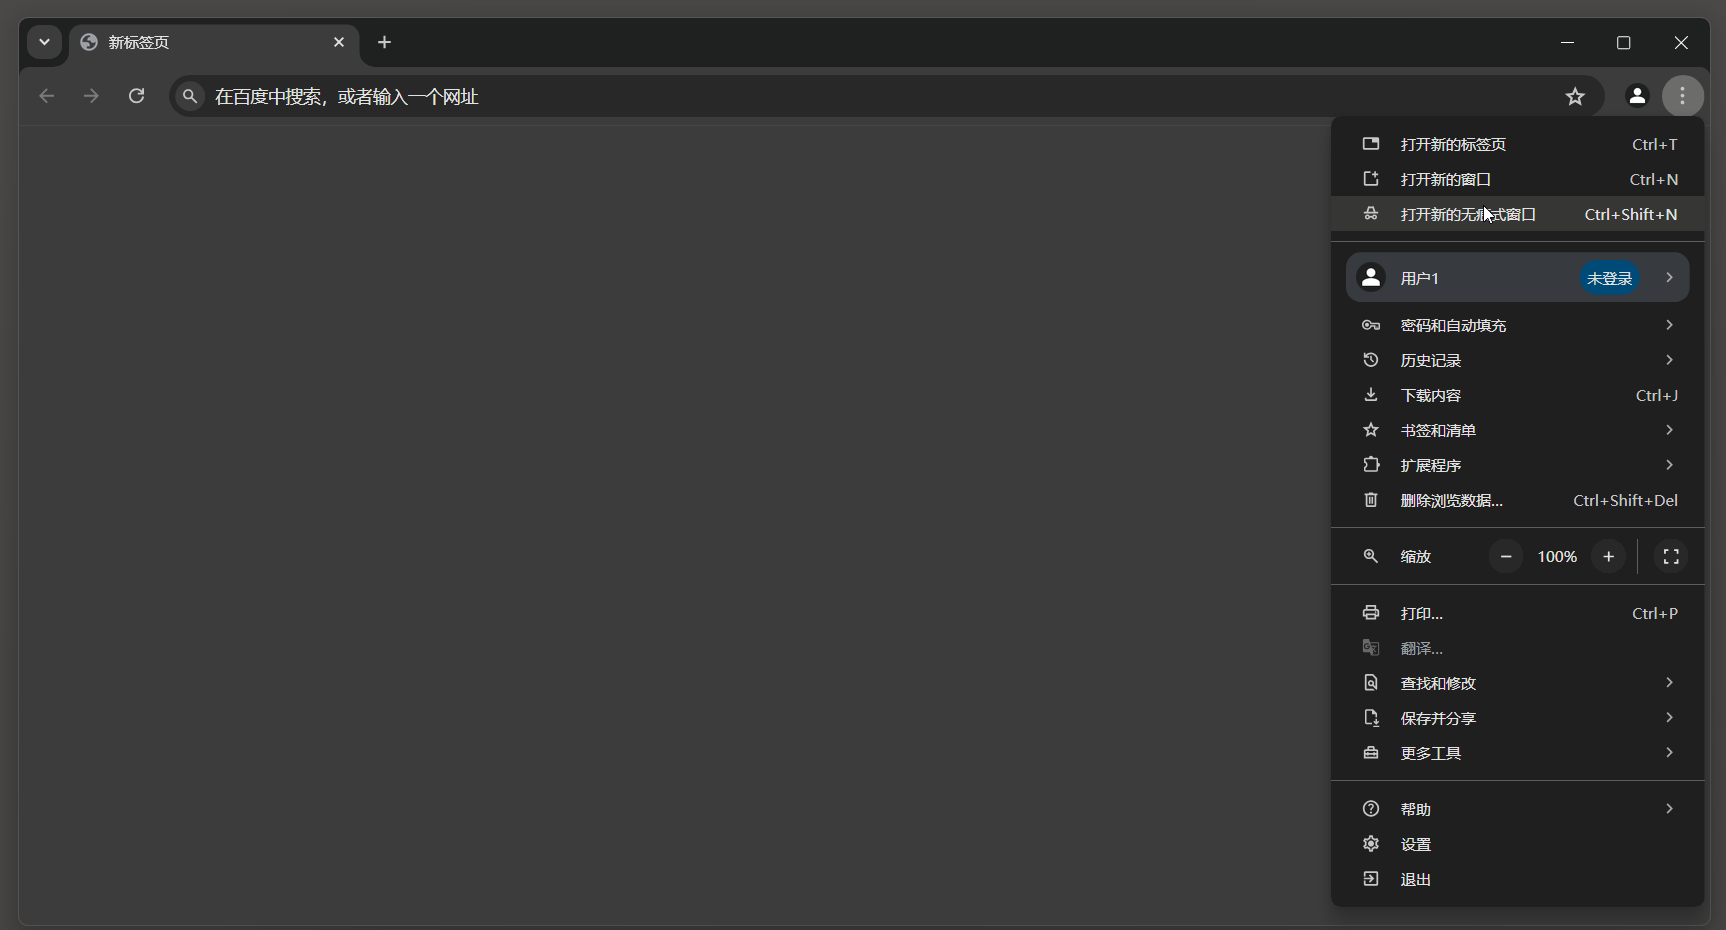Click the puzzle icon beside 扩展程序
This screenshot has width=1726, height=930.
coord(1371,465)
